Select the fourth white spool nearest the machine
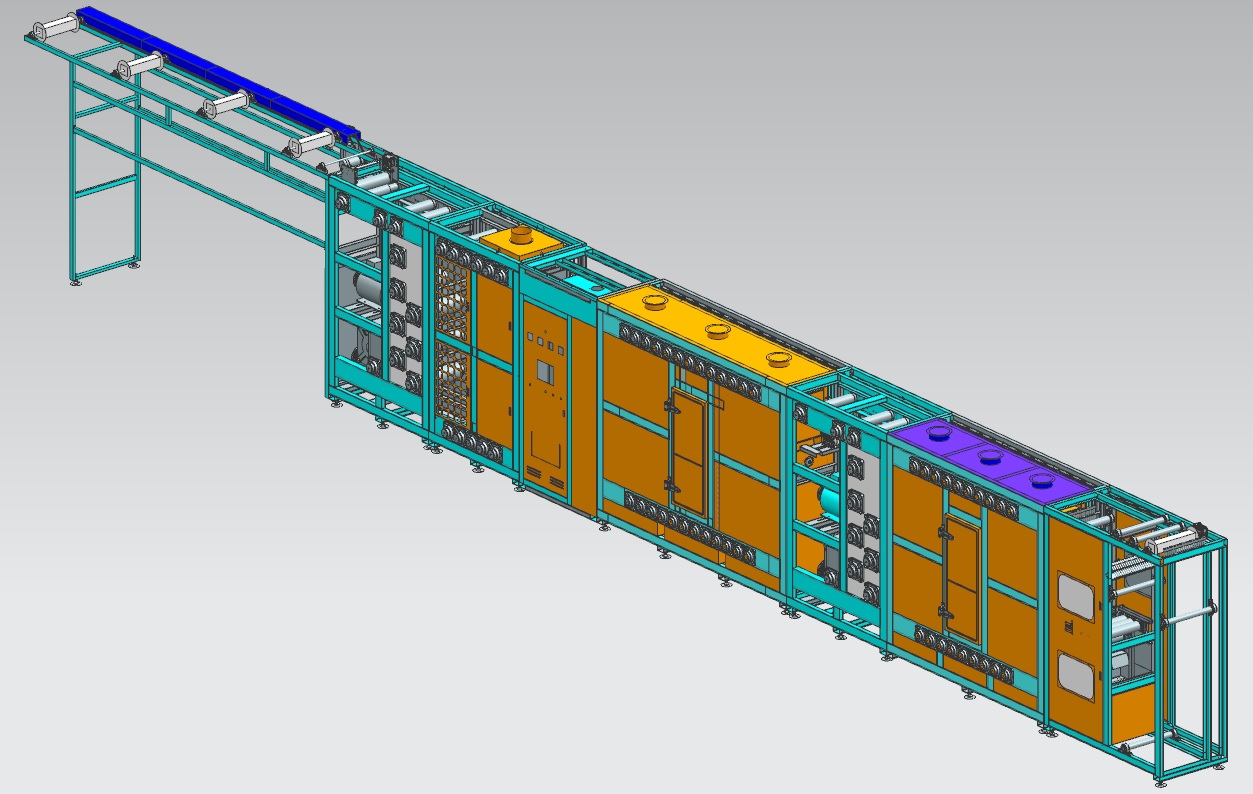The height and width of the screenshot is (794, 1253). (x=312, y=143)
